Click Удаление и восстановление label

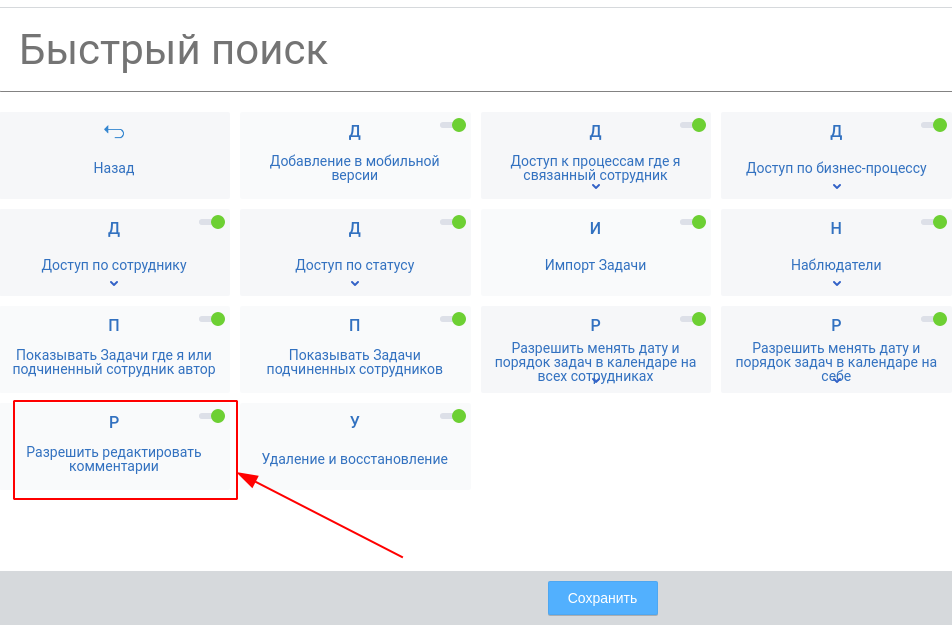click(355, 459)
